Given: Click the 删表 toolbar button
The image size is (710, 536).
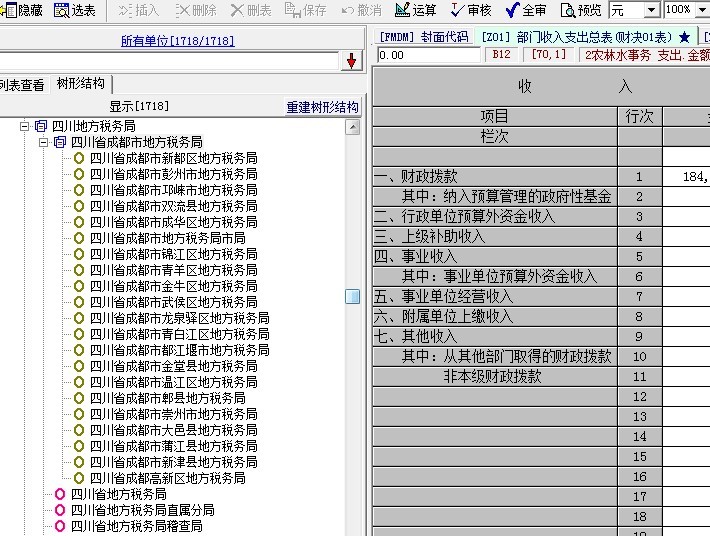Looking at the screenshot, I should pos(251,10).
